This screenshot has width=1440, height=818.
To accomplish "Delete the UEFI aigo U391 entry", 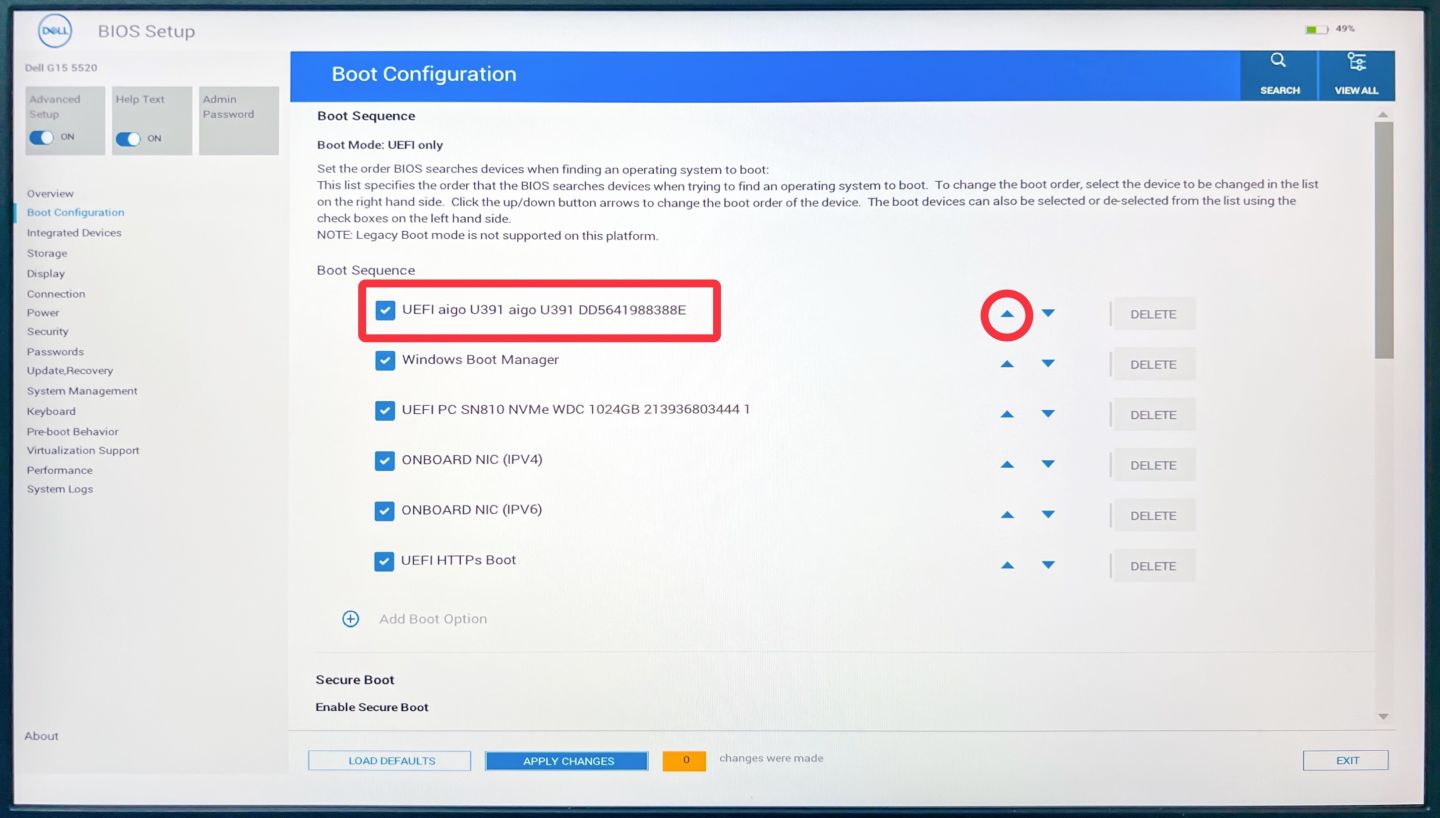I will click(1153, 314).
